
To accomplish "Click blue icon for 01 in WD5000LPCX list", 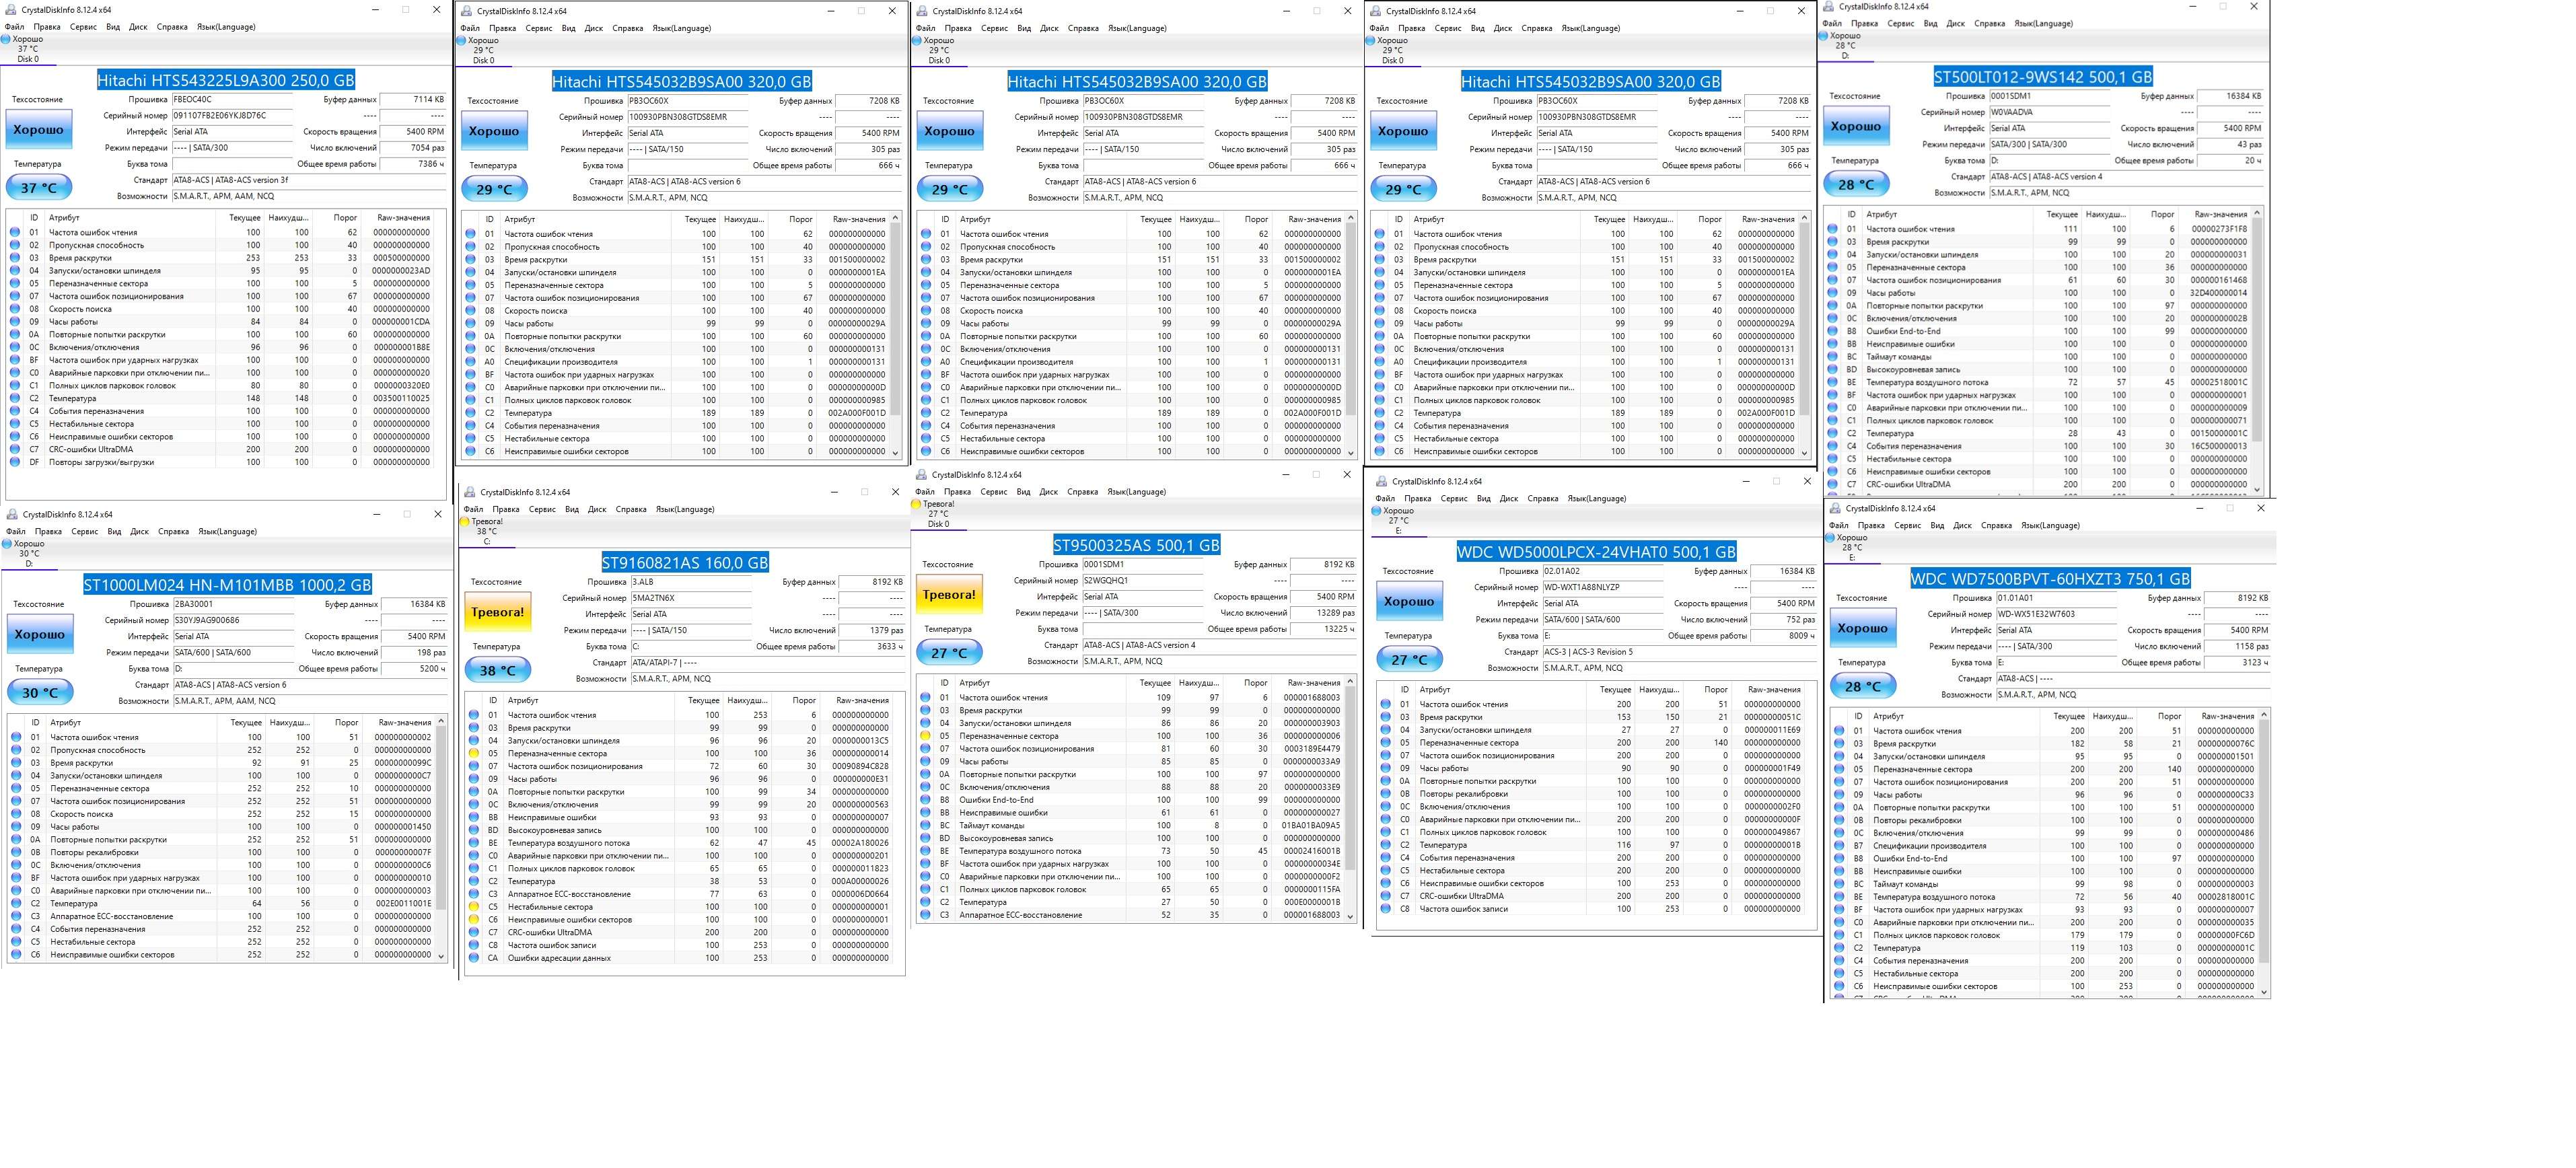I will 1385,704.
